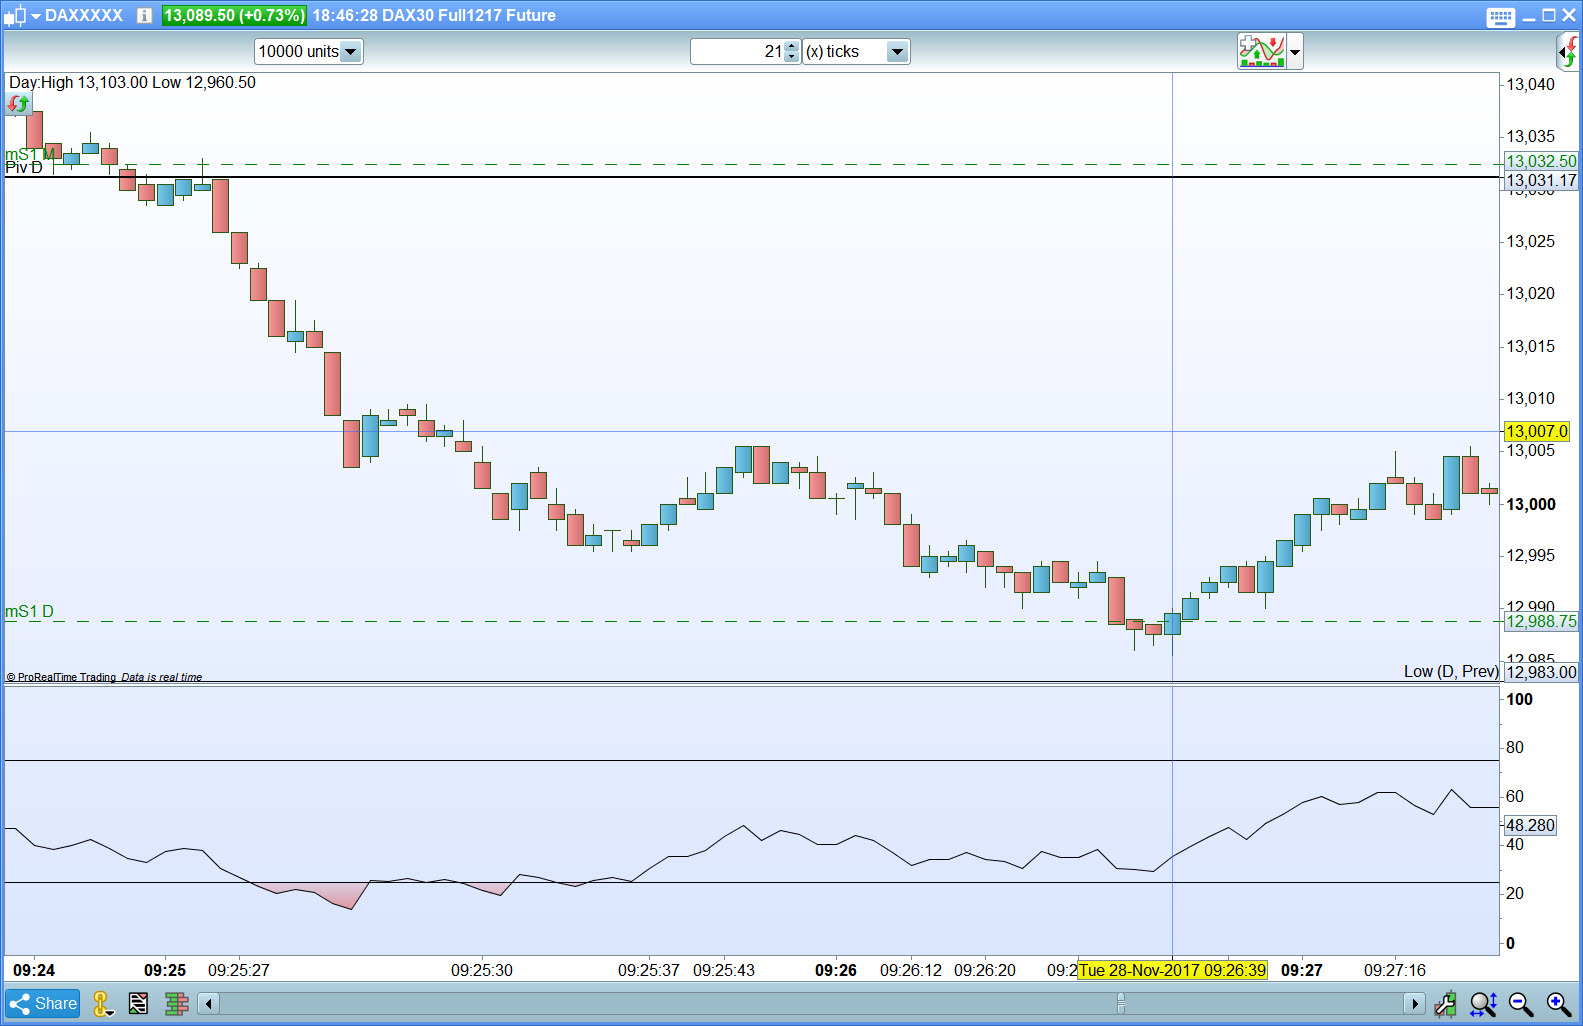Viewport: 1583px width, 1026px height.
Task: Click the zoom in magnifier
Action: [1558, 1004]
